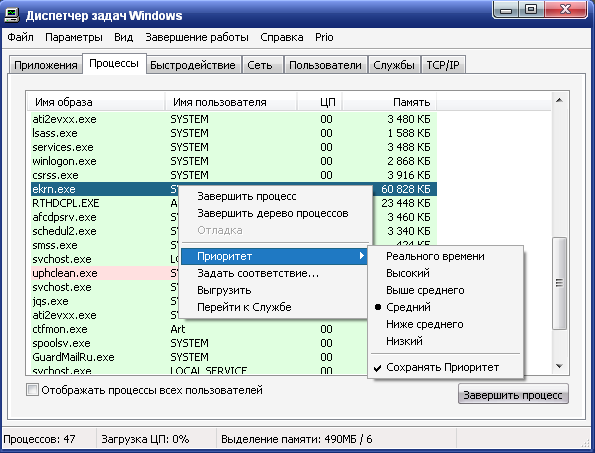This screenshot has height=453, width=595.
Task: Switch to the Приложения tab
Action: coord(46,65)
